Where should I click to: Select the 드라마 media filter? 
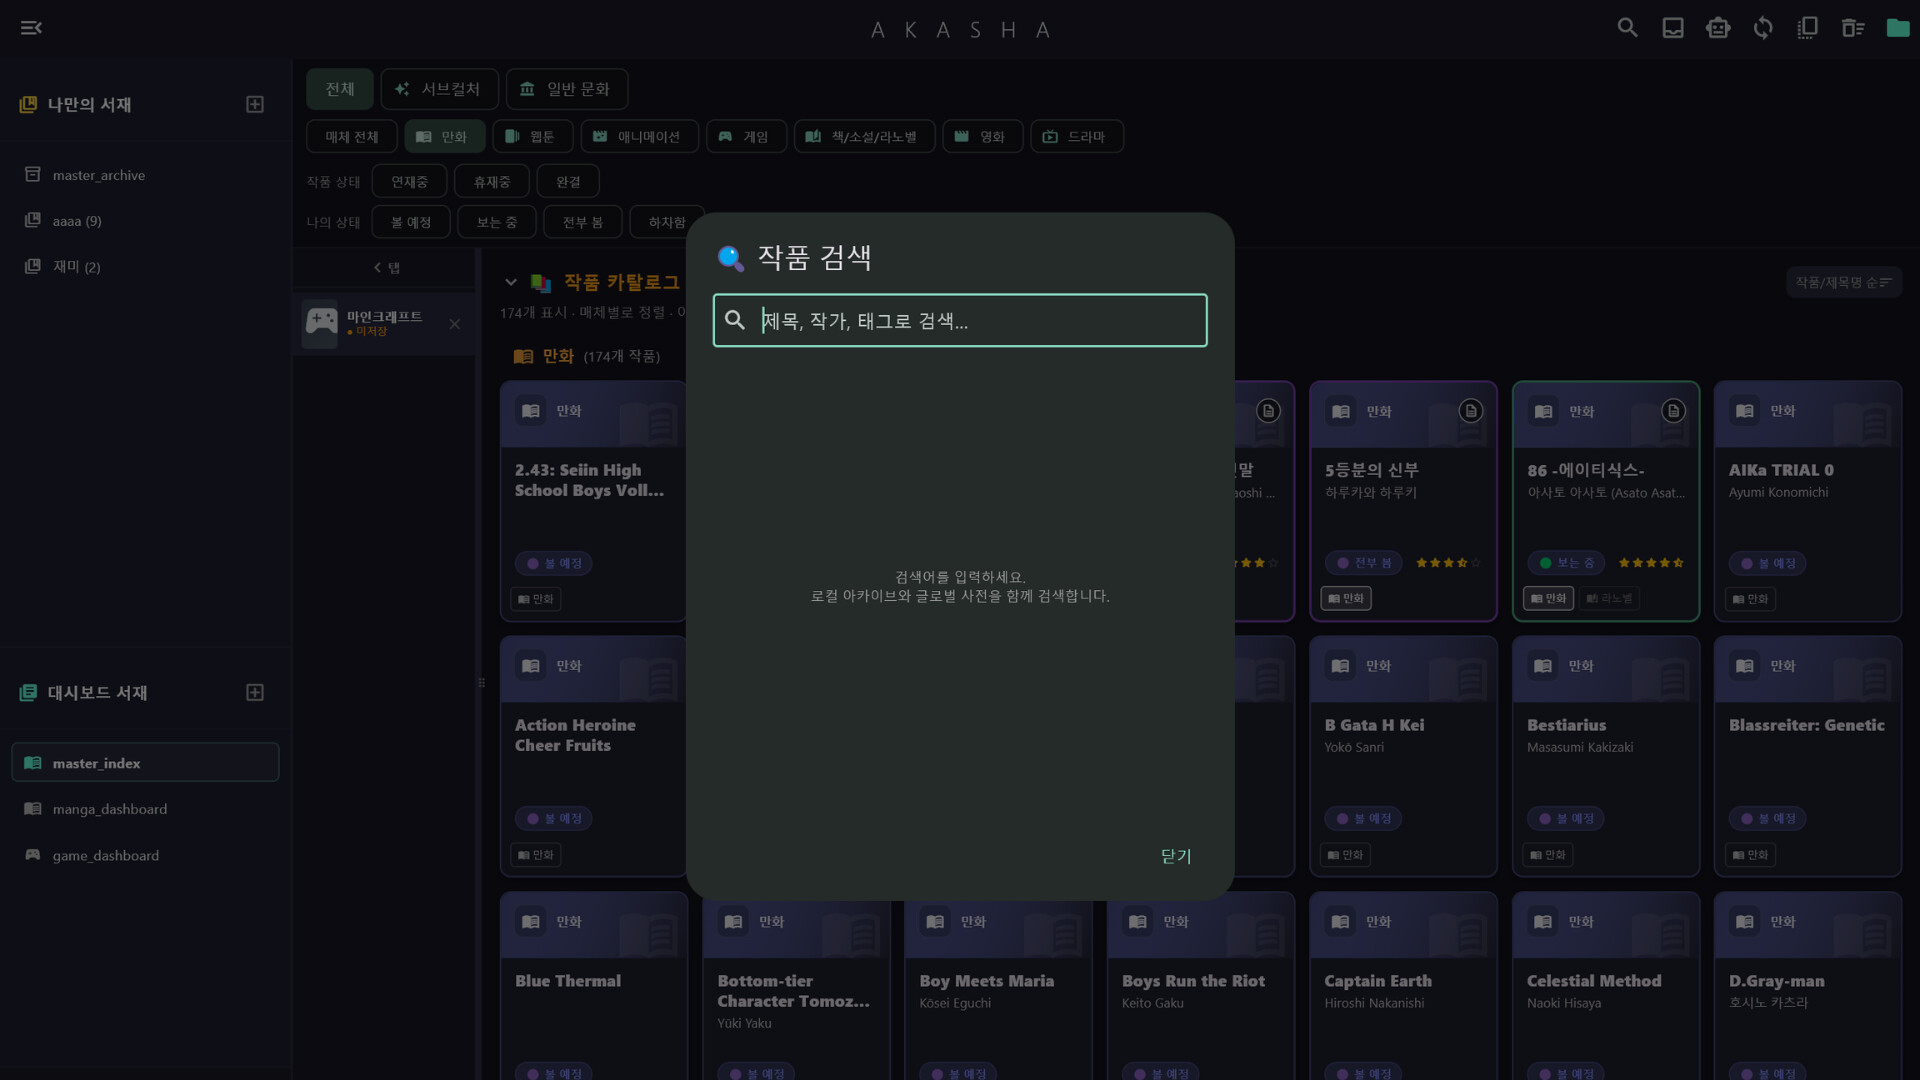click(x=1077, y=137)
